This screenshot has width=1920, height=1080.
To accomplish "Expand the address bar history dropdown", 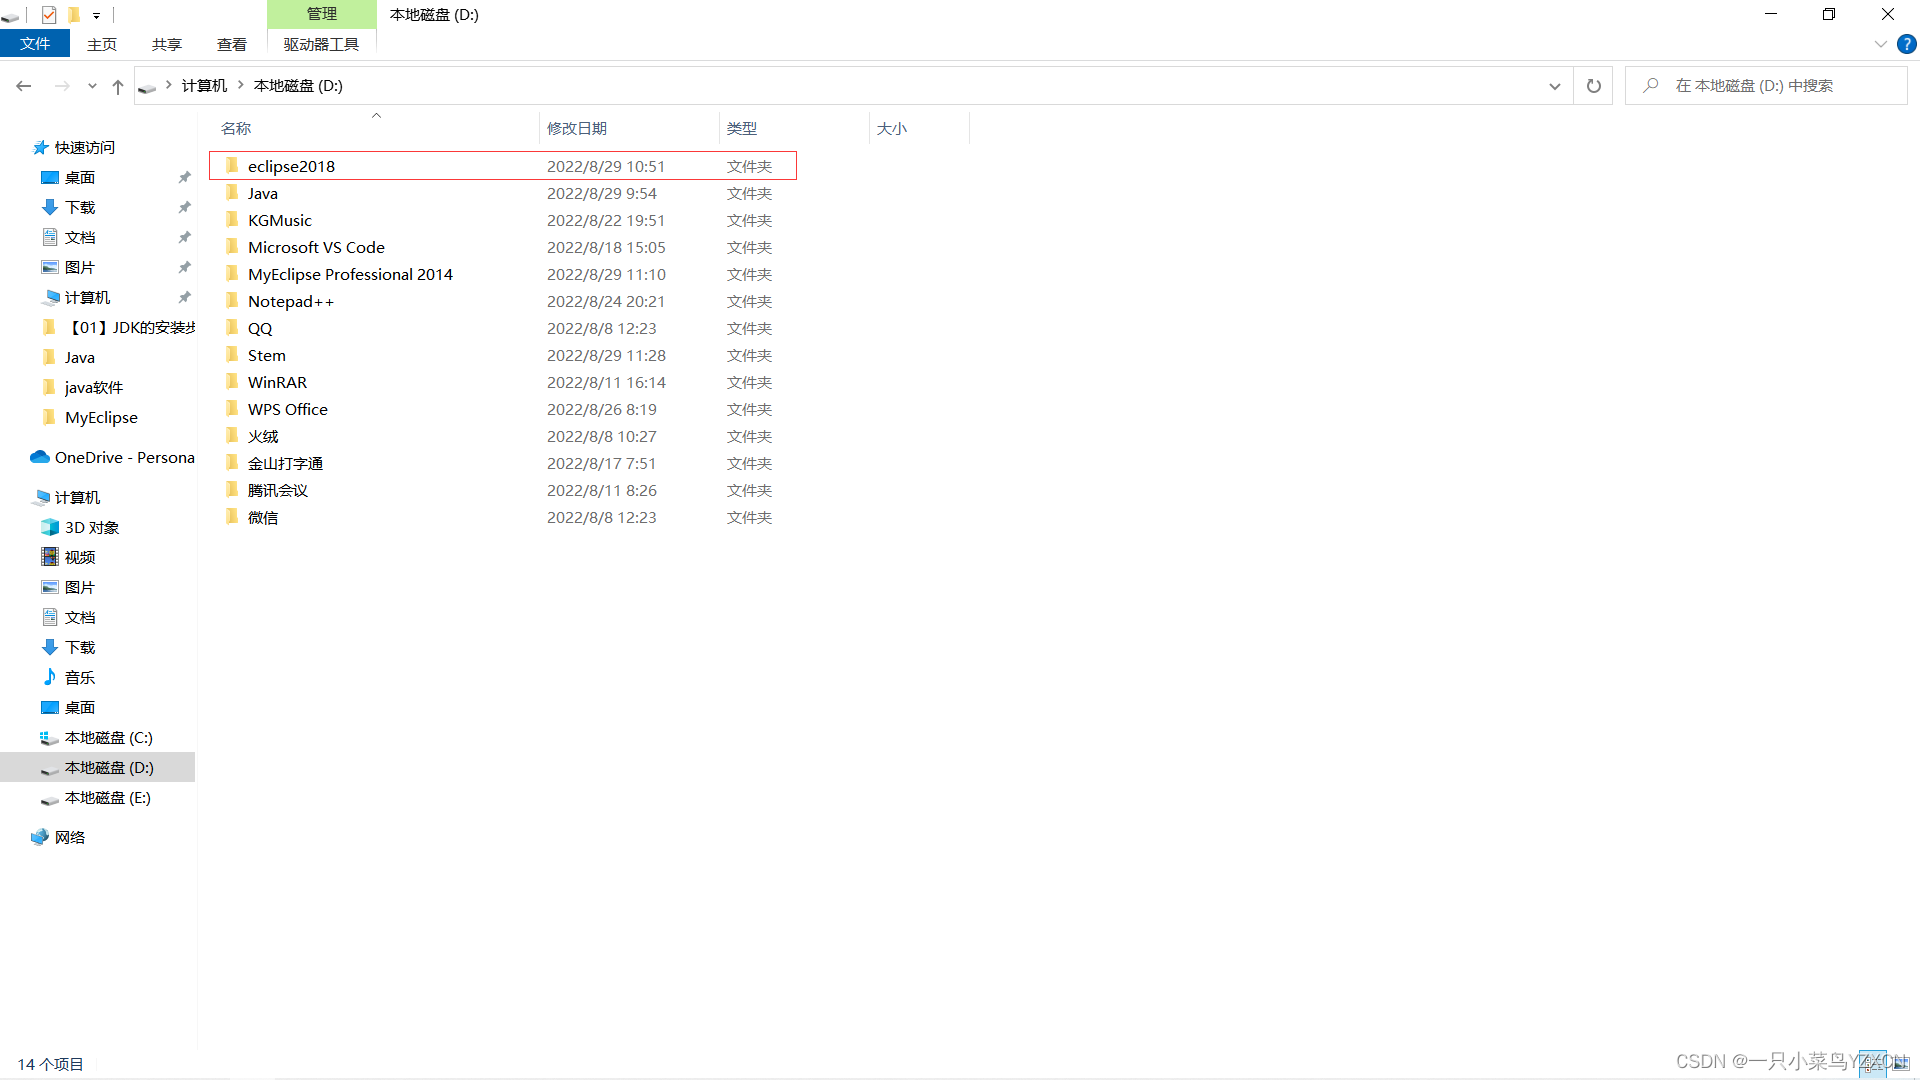I will pyautogui.click(x=1554, y=86).
